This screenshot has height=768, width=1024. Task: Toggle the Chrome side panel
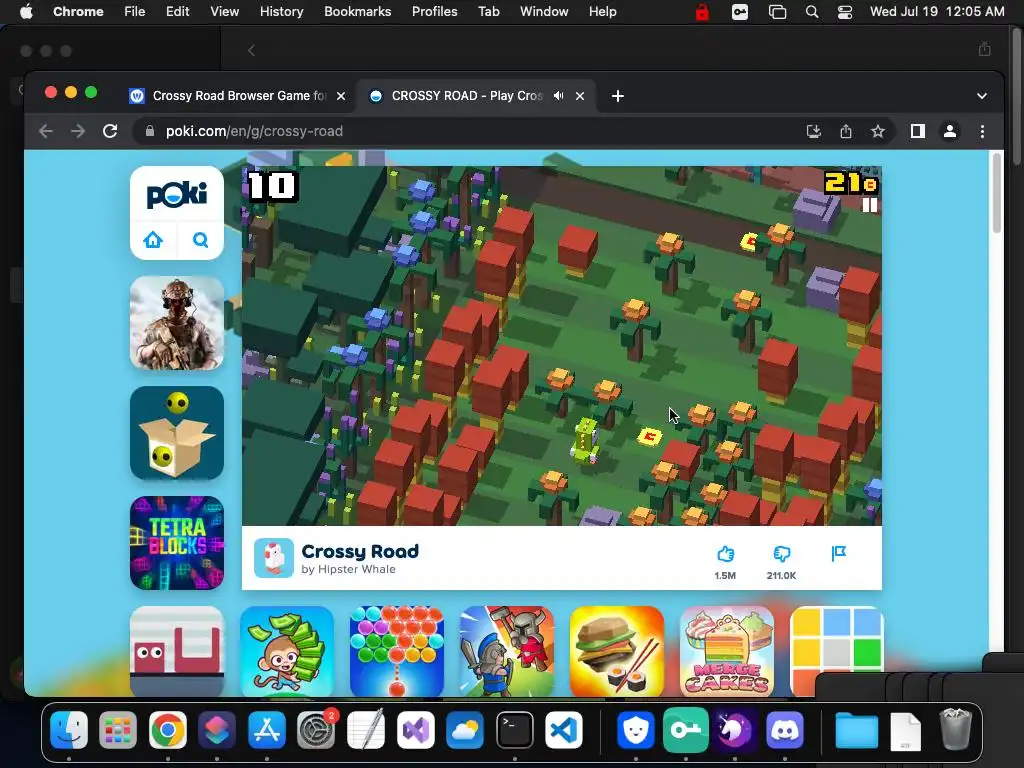[x=918, y=131]
